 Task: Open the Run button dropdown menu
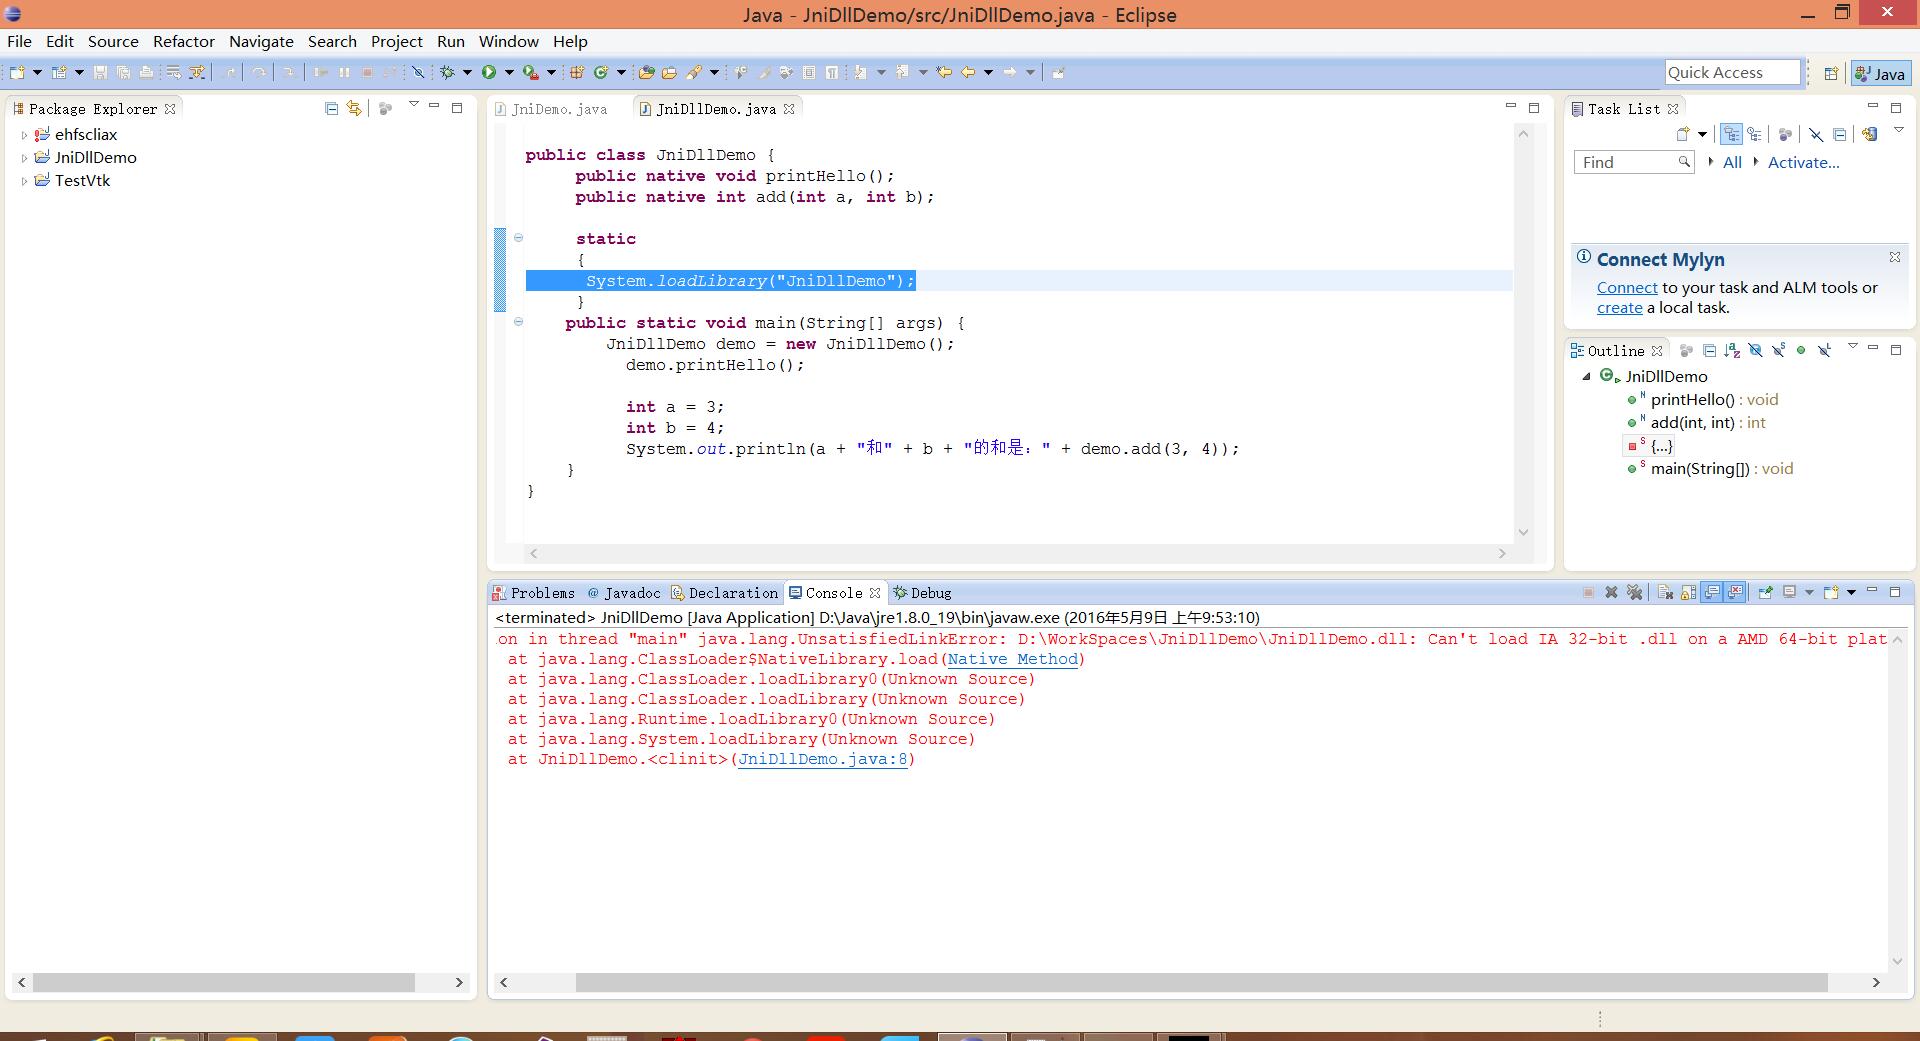pyautogui.click(x=509, y=72)
